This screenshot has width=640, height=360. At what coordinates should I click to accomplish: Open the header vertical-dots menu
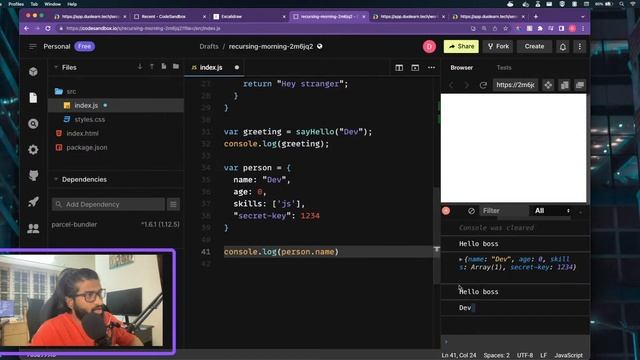[x=580, y=47]
